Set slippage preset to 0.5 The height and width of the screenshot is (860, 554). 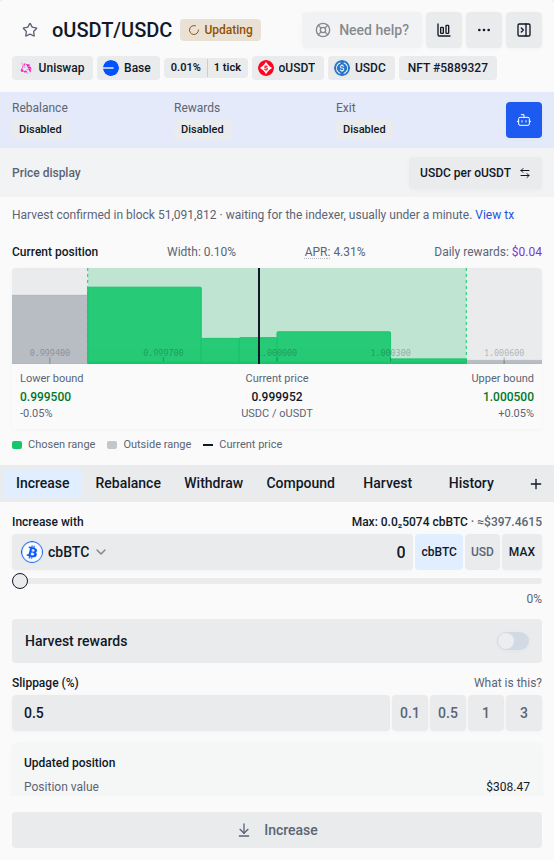(448, 713)
